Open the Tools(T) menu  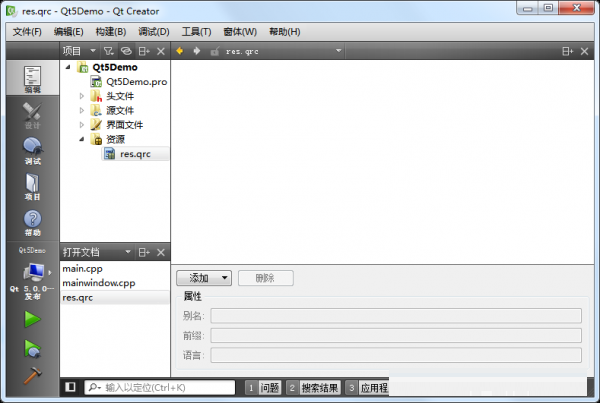coord(196,31)
